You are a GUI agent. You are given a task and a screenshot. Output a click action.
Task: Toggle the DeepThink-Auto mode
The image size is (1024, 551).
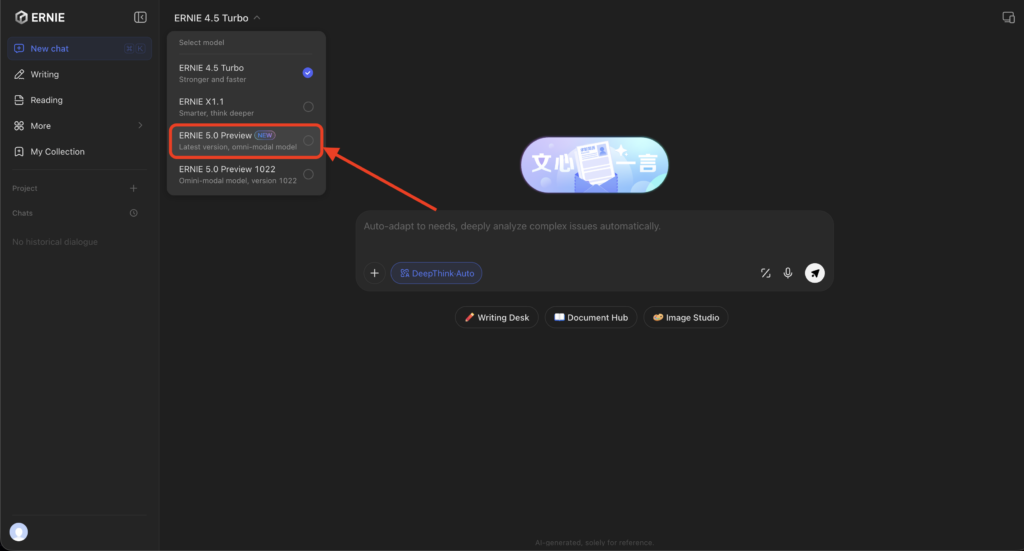(x=437, y=273)
